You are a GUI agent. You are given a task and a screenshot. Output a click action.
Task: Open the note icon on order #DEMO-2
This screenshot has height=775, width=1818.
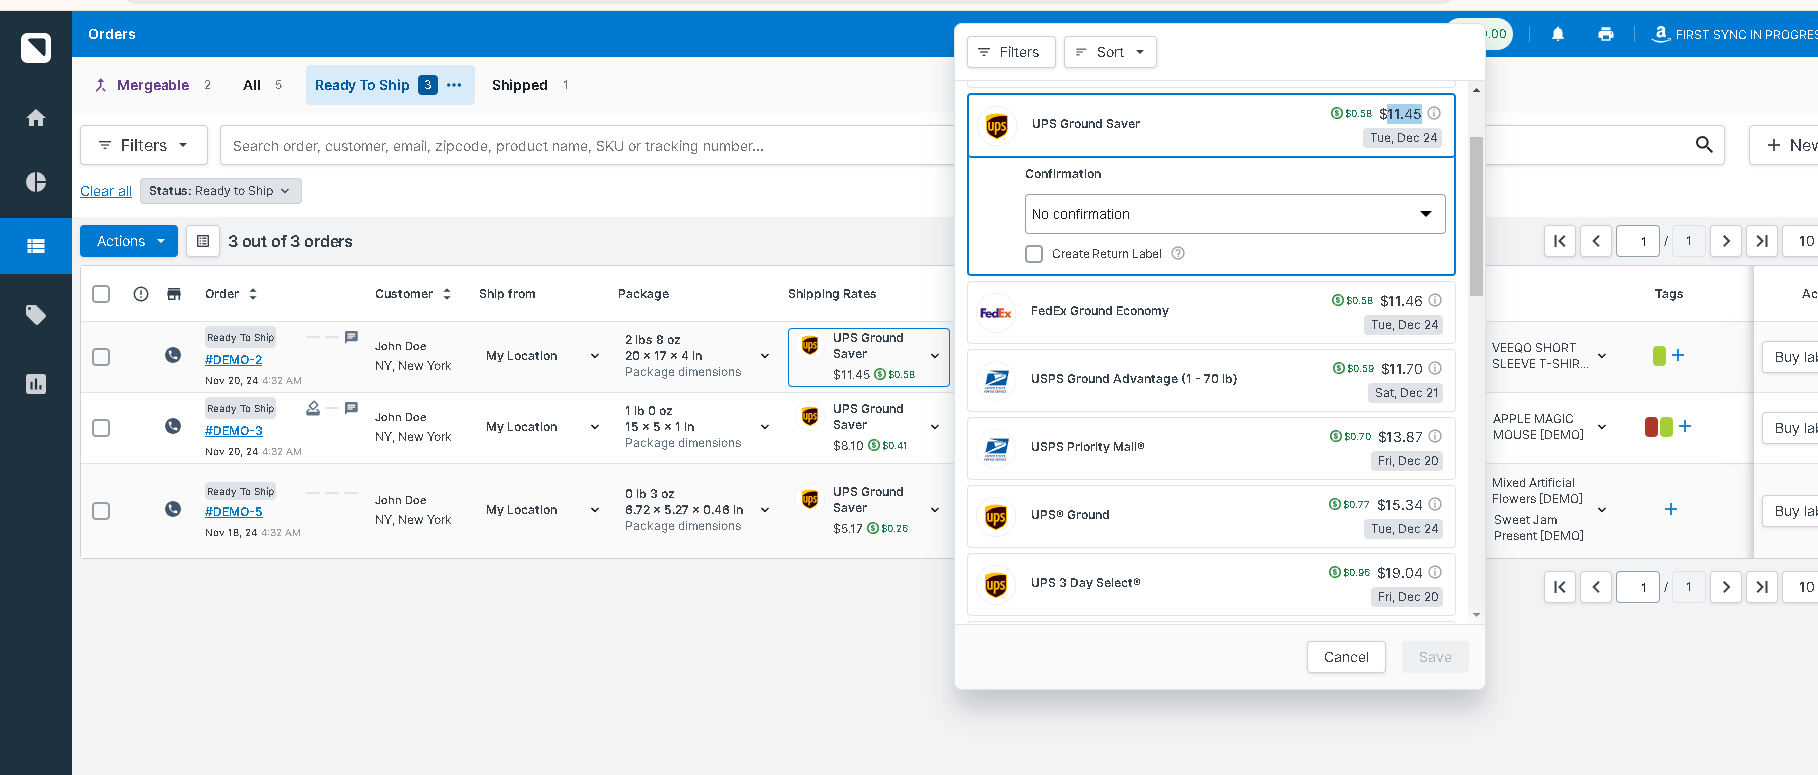tap(351, 337)
